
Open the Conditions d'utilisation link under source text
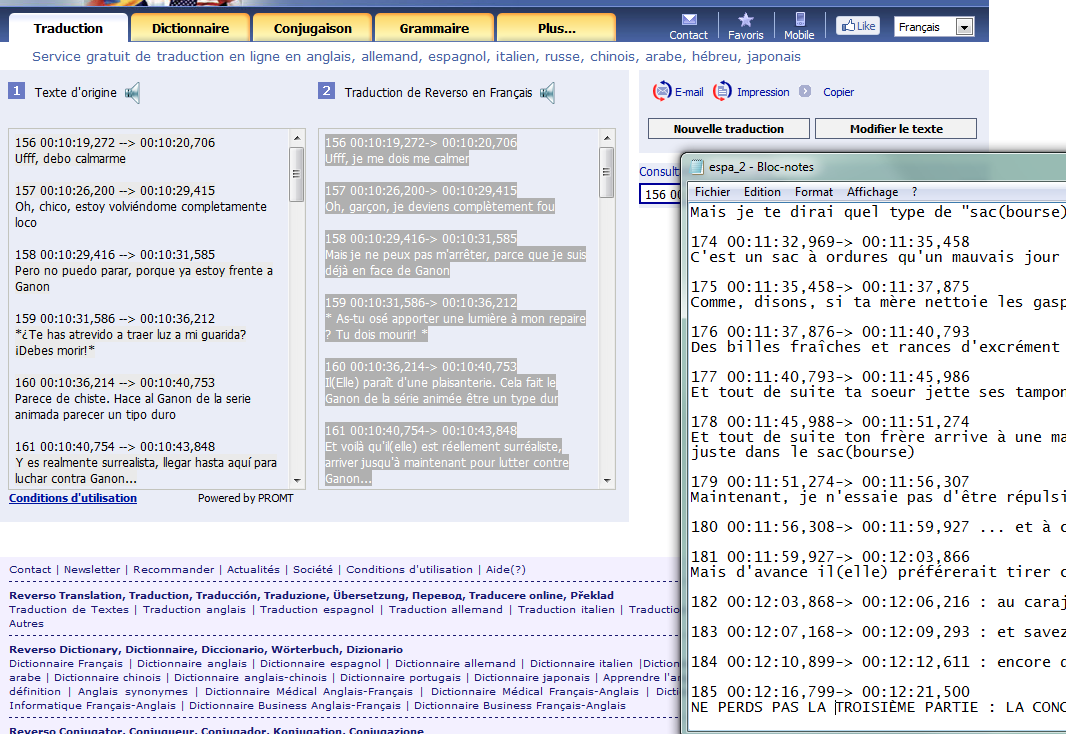[73, 498]
